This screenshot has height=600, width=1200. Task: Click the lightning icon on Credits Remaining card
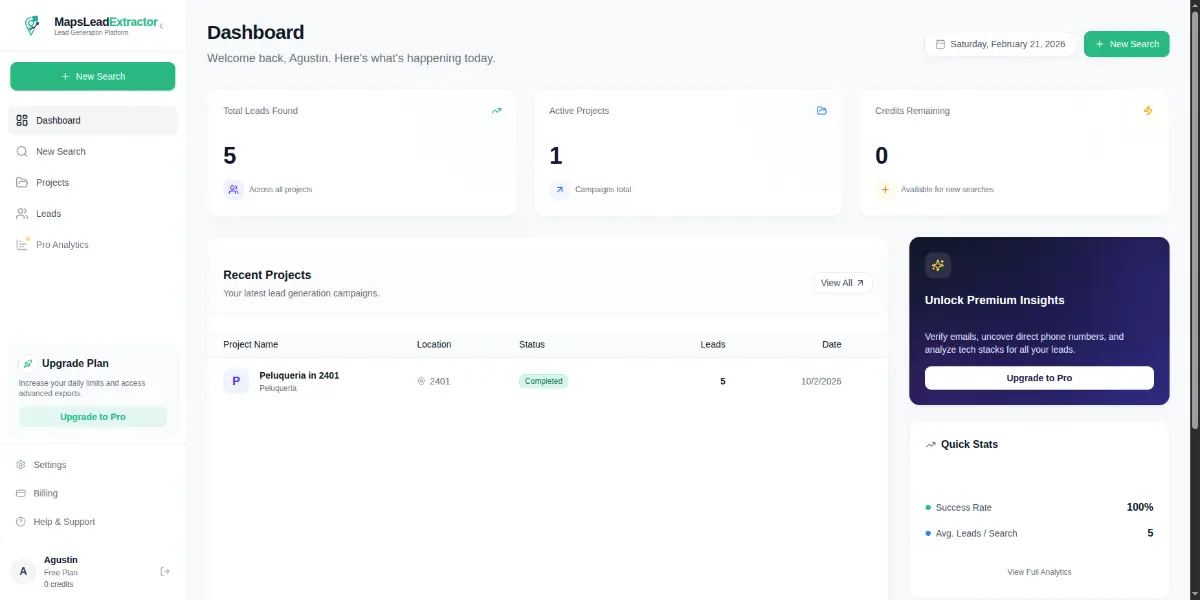coord(1148,111)
